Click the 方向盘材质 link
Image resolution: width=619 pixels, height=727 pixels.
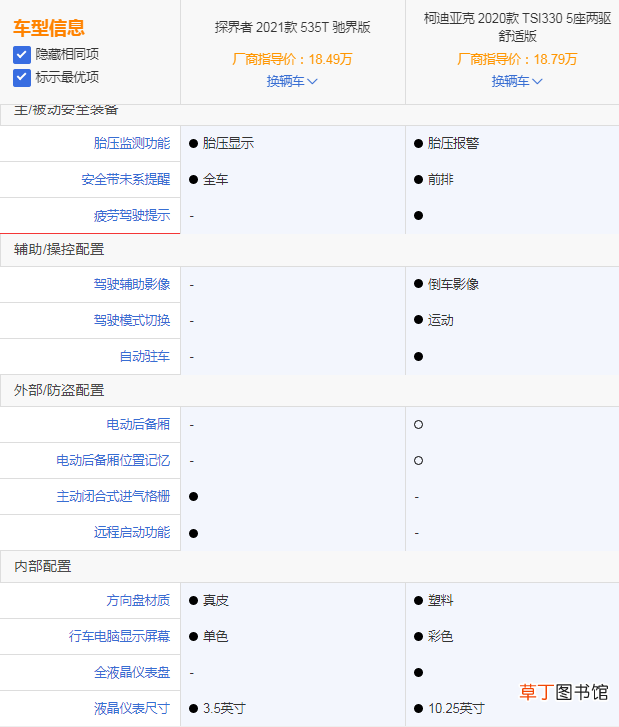(138, 600)
